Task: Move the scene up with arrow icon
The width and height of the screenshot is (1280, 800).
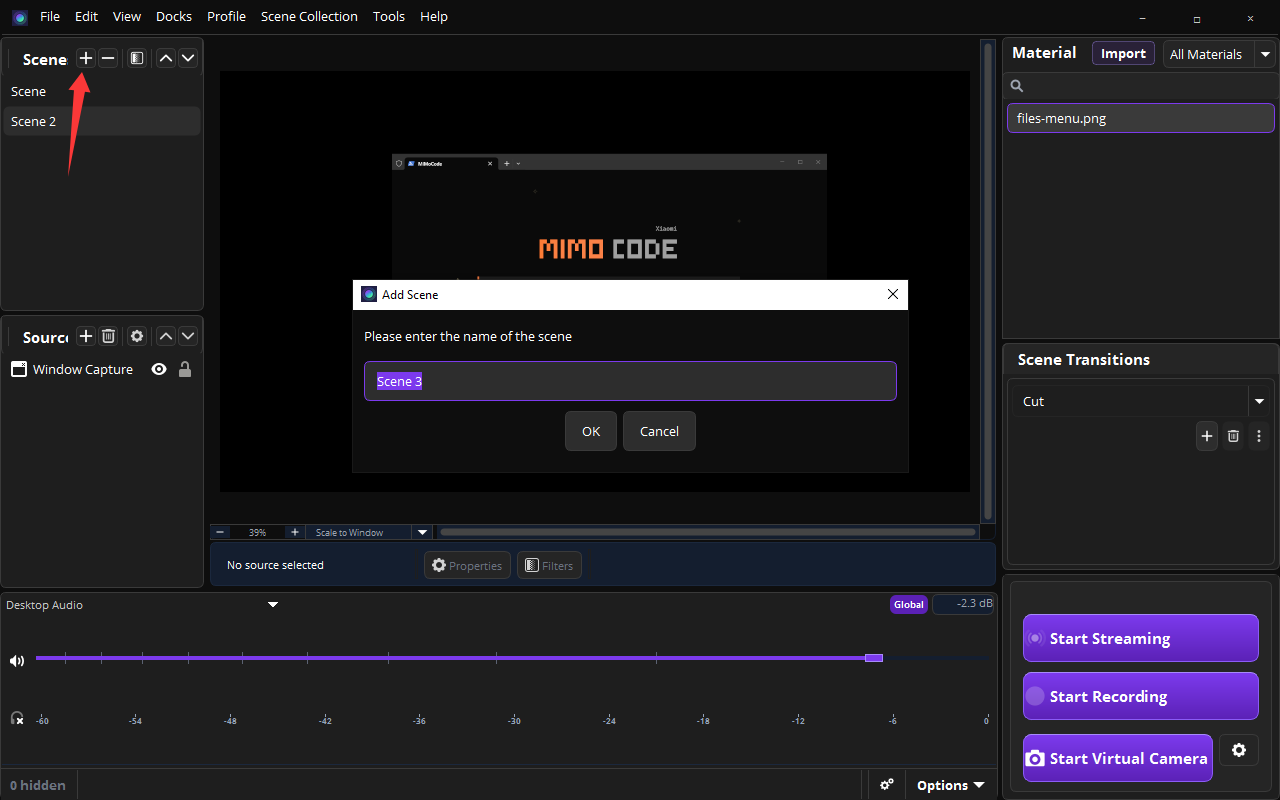Action: pyautogui.click(x=166, y=59)
